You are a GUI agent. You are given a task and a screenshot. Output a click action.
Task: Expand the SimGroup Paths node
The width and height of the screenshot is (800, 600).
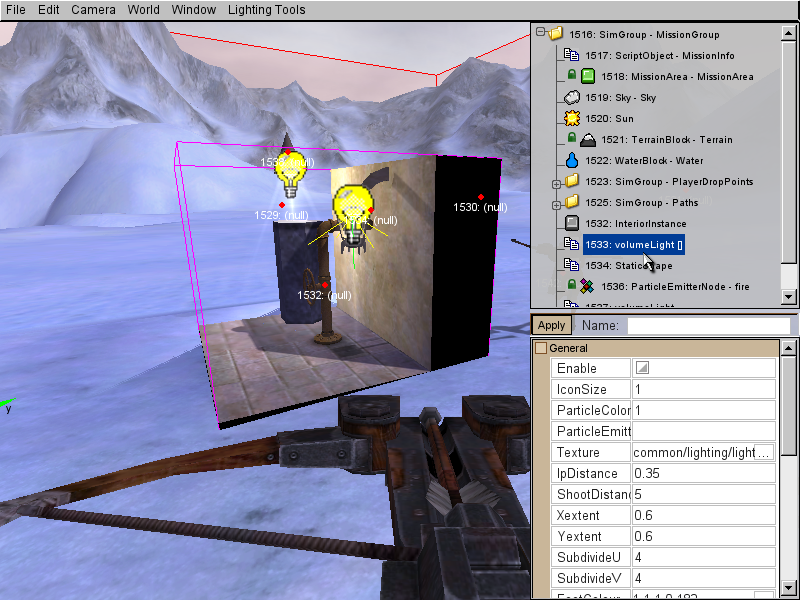coord(556,203)
